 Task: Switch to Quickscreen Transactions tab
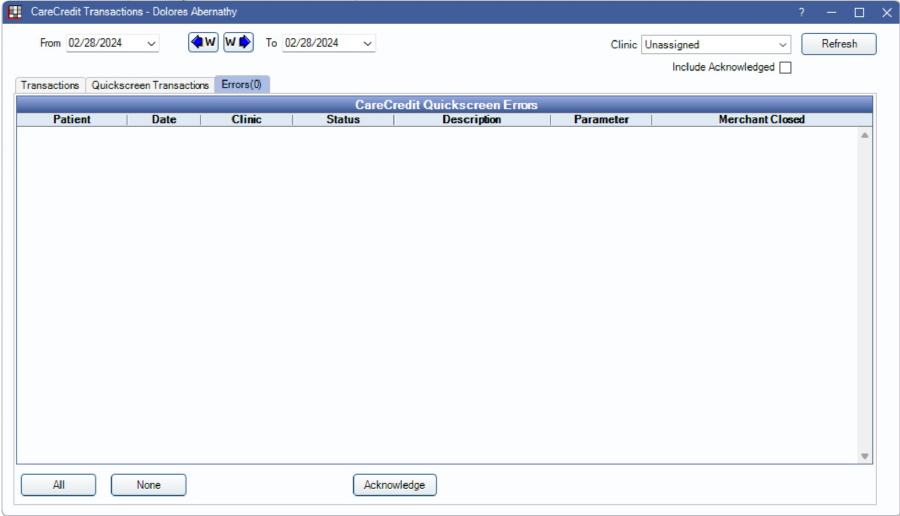pyautogui.click(x=150, y=85)
